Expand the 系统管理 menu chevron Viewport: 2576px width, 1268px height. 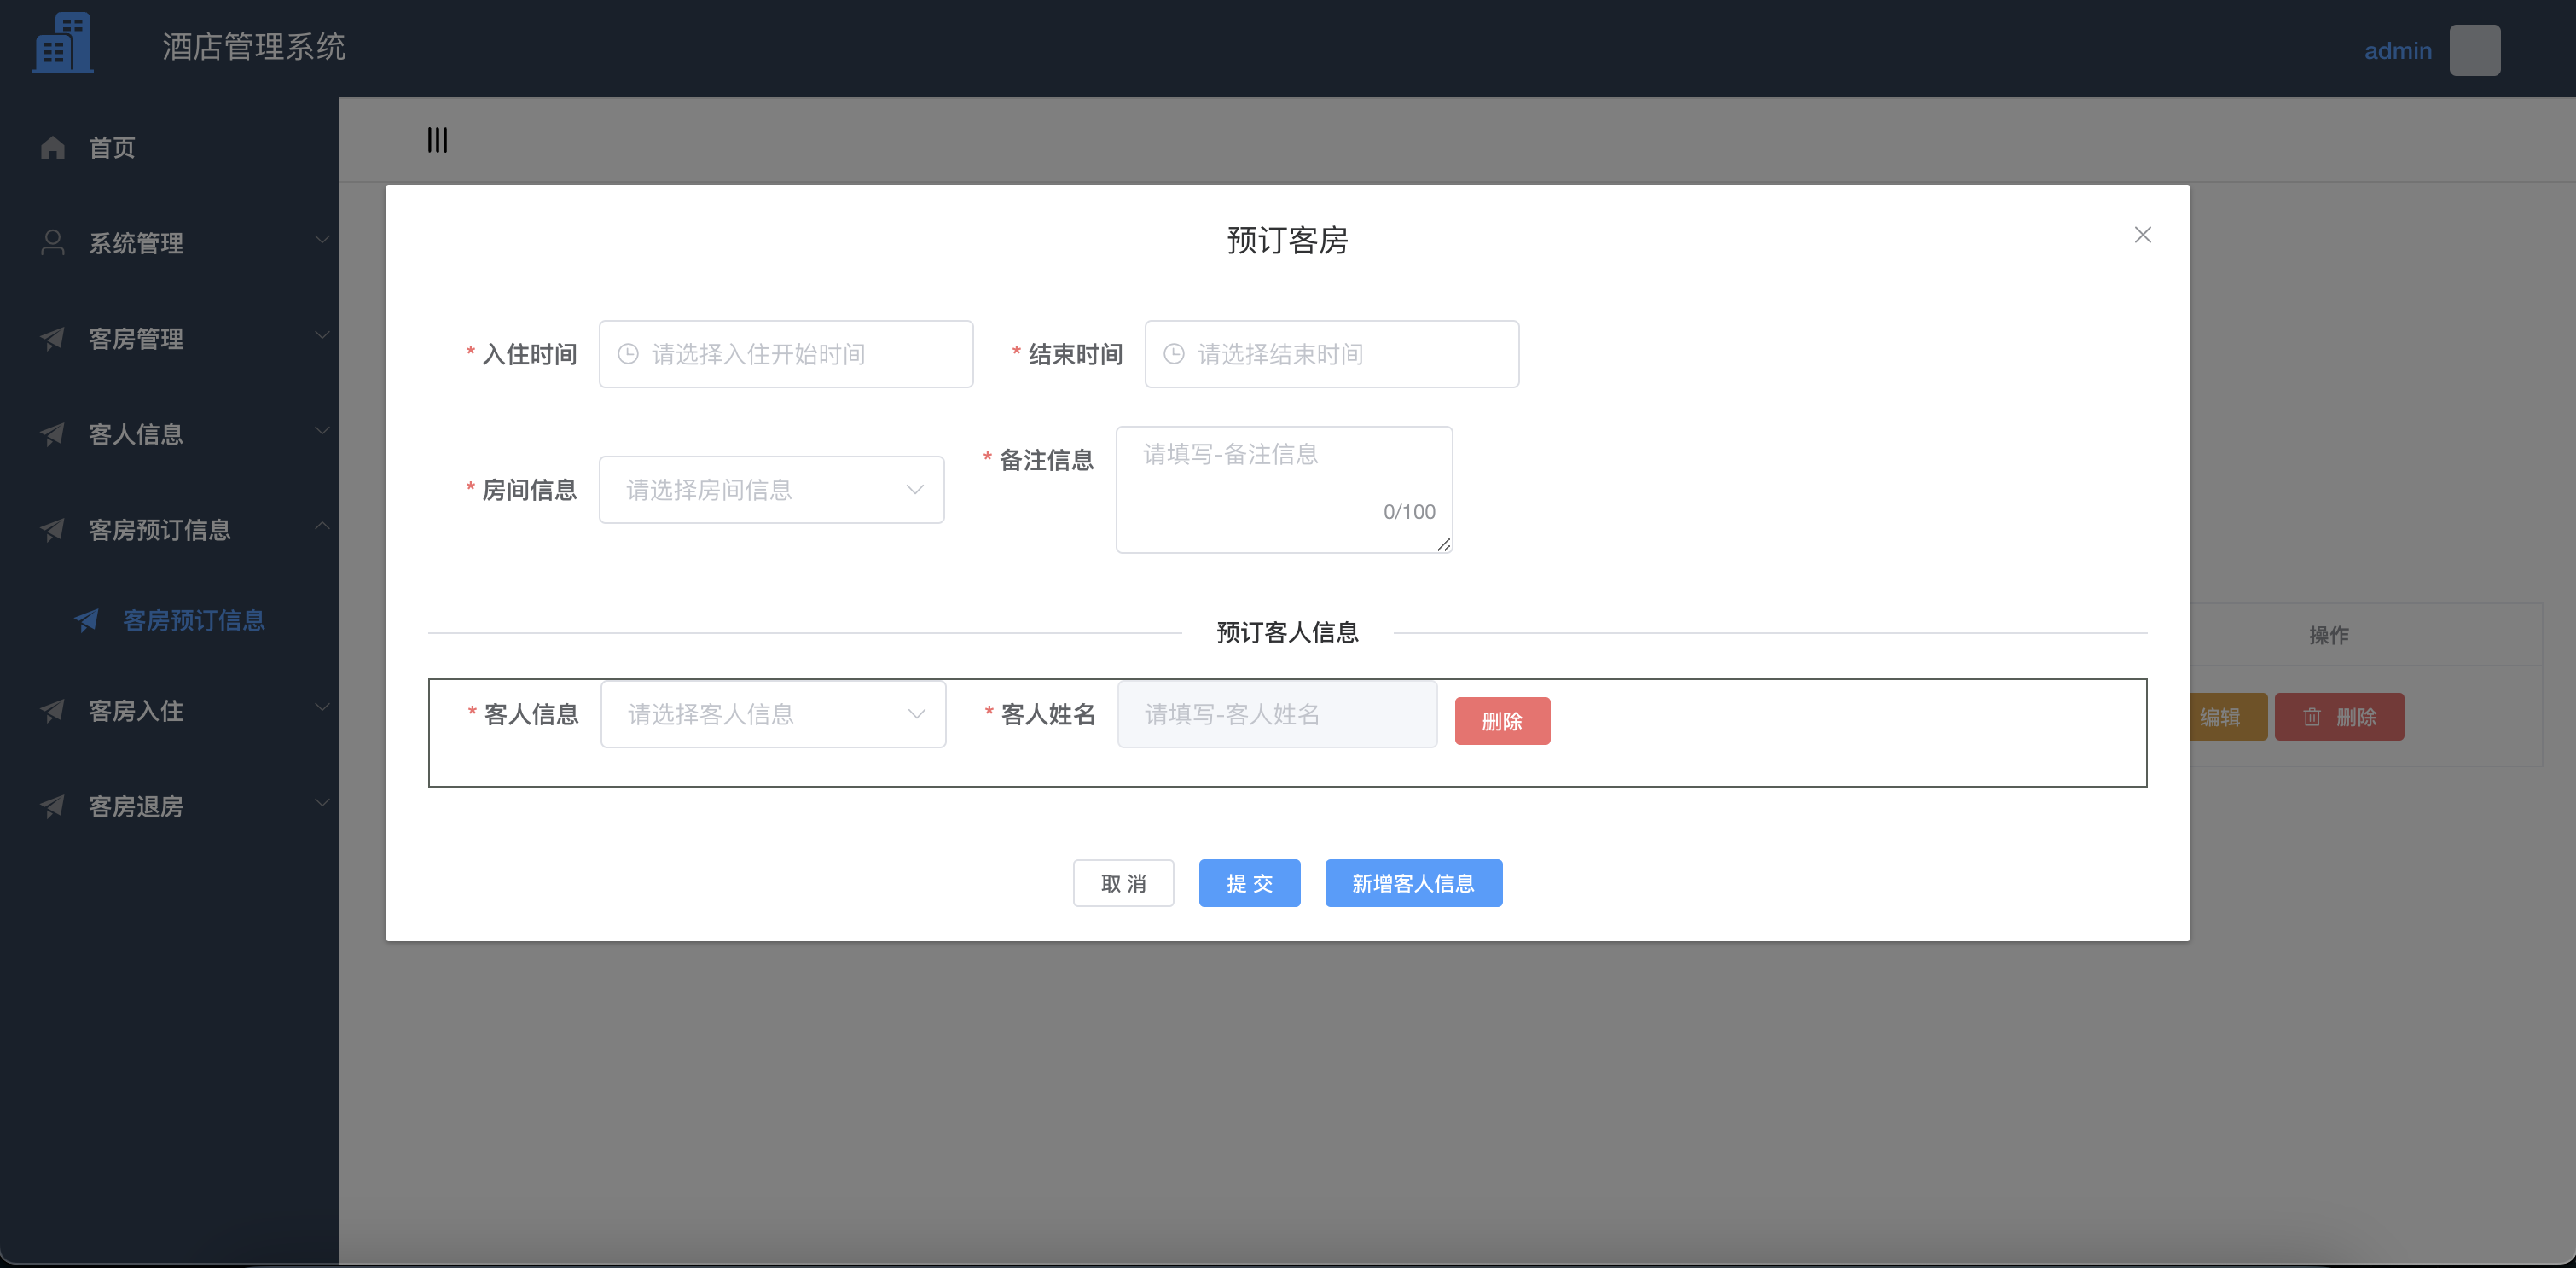pyautogui.click(x=321, y=240)
